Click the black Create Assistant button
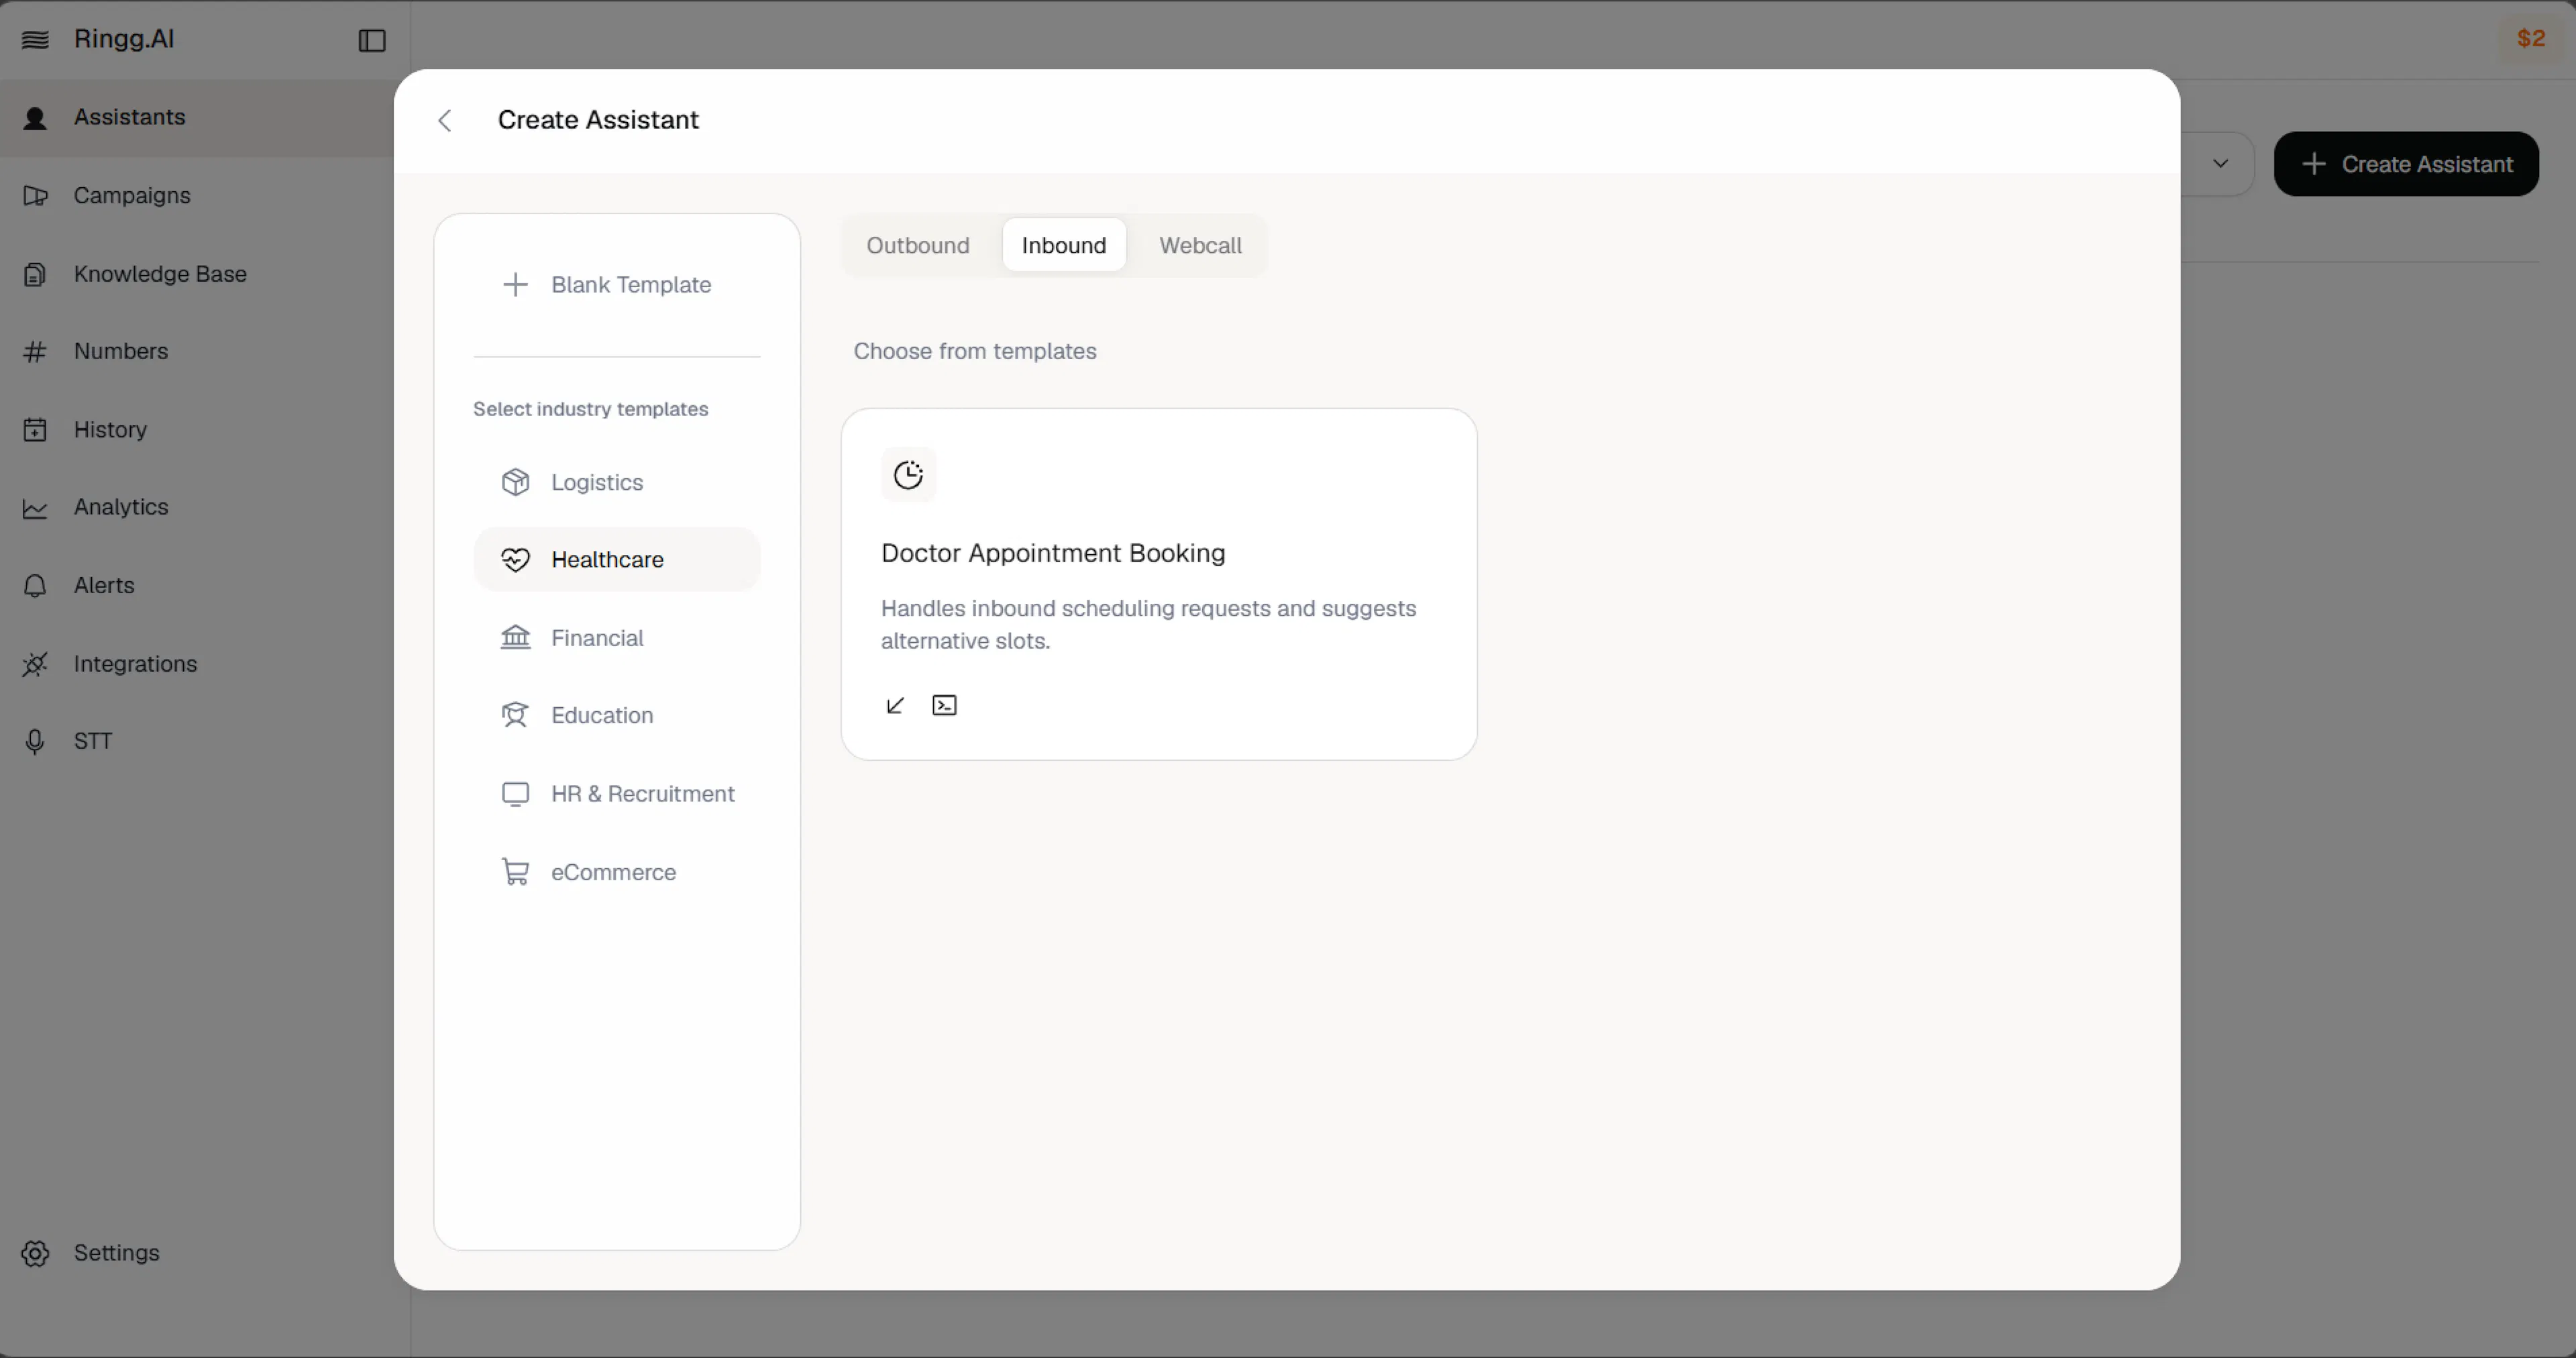 (2406, 165)
